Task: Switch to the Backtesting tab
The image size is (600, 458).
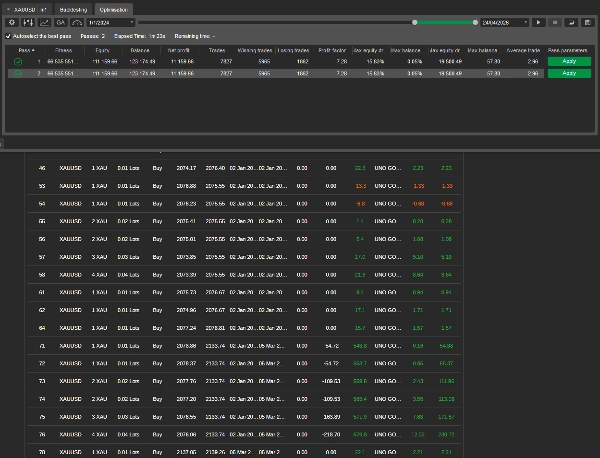Action: point(72,8)
